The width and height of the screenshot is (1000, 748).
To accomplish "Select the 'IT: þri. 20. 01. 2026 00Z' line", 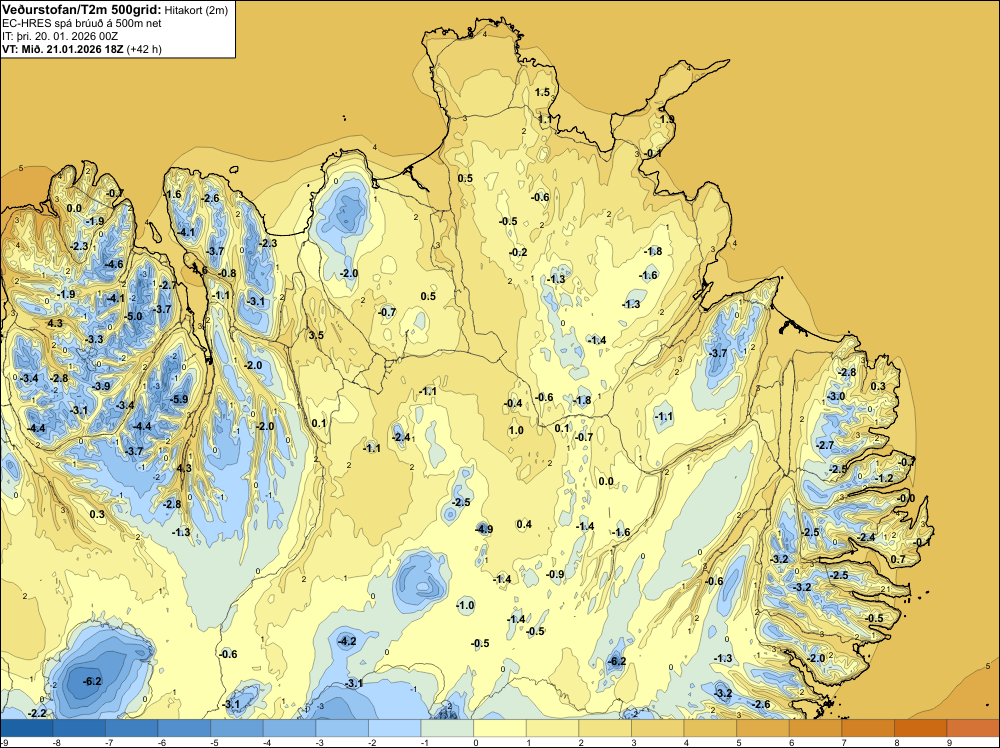I will pyautogui.click(x=60, y=36).
